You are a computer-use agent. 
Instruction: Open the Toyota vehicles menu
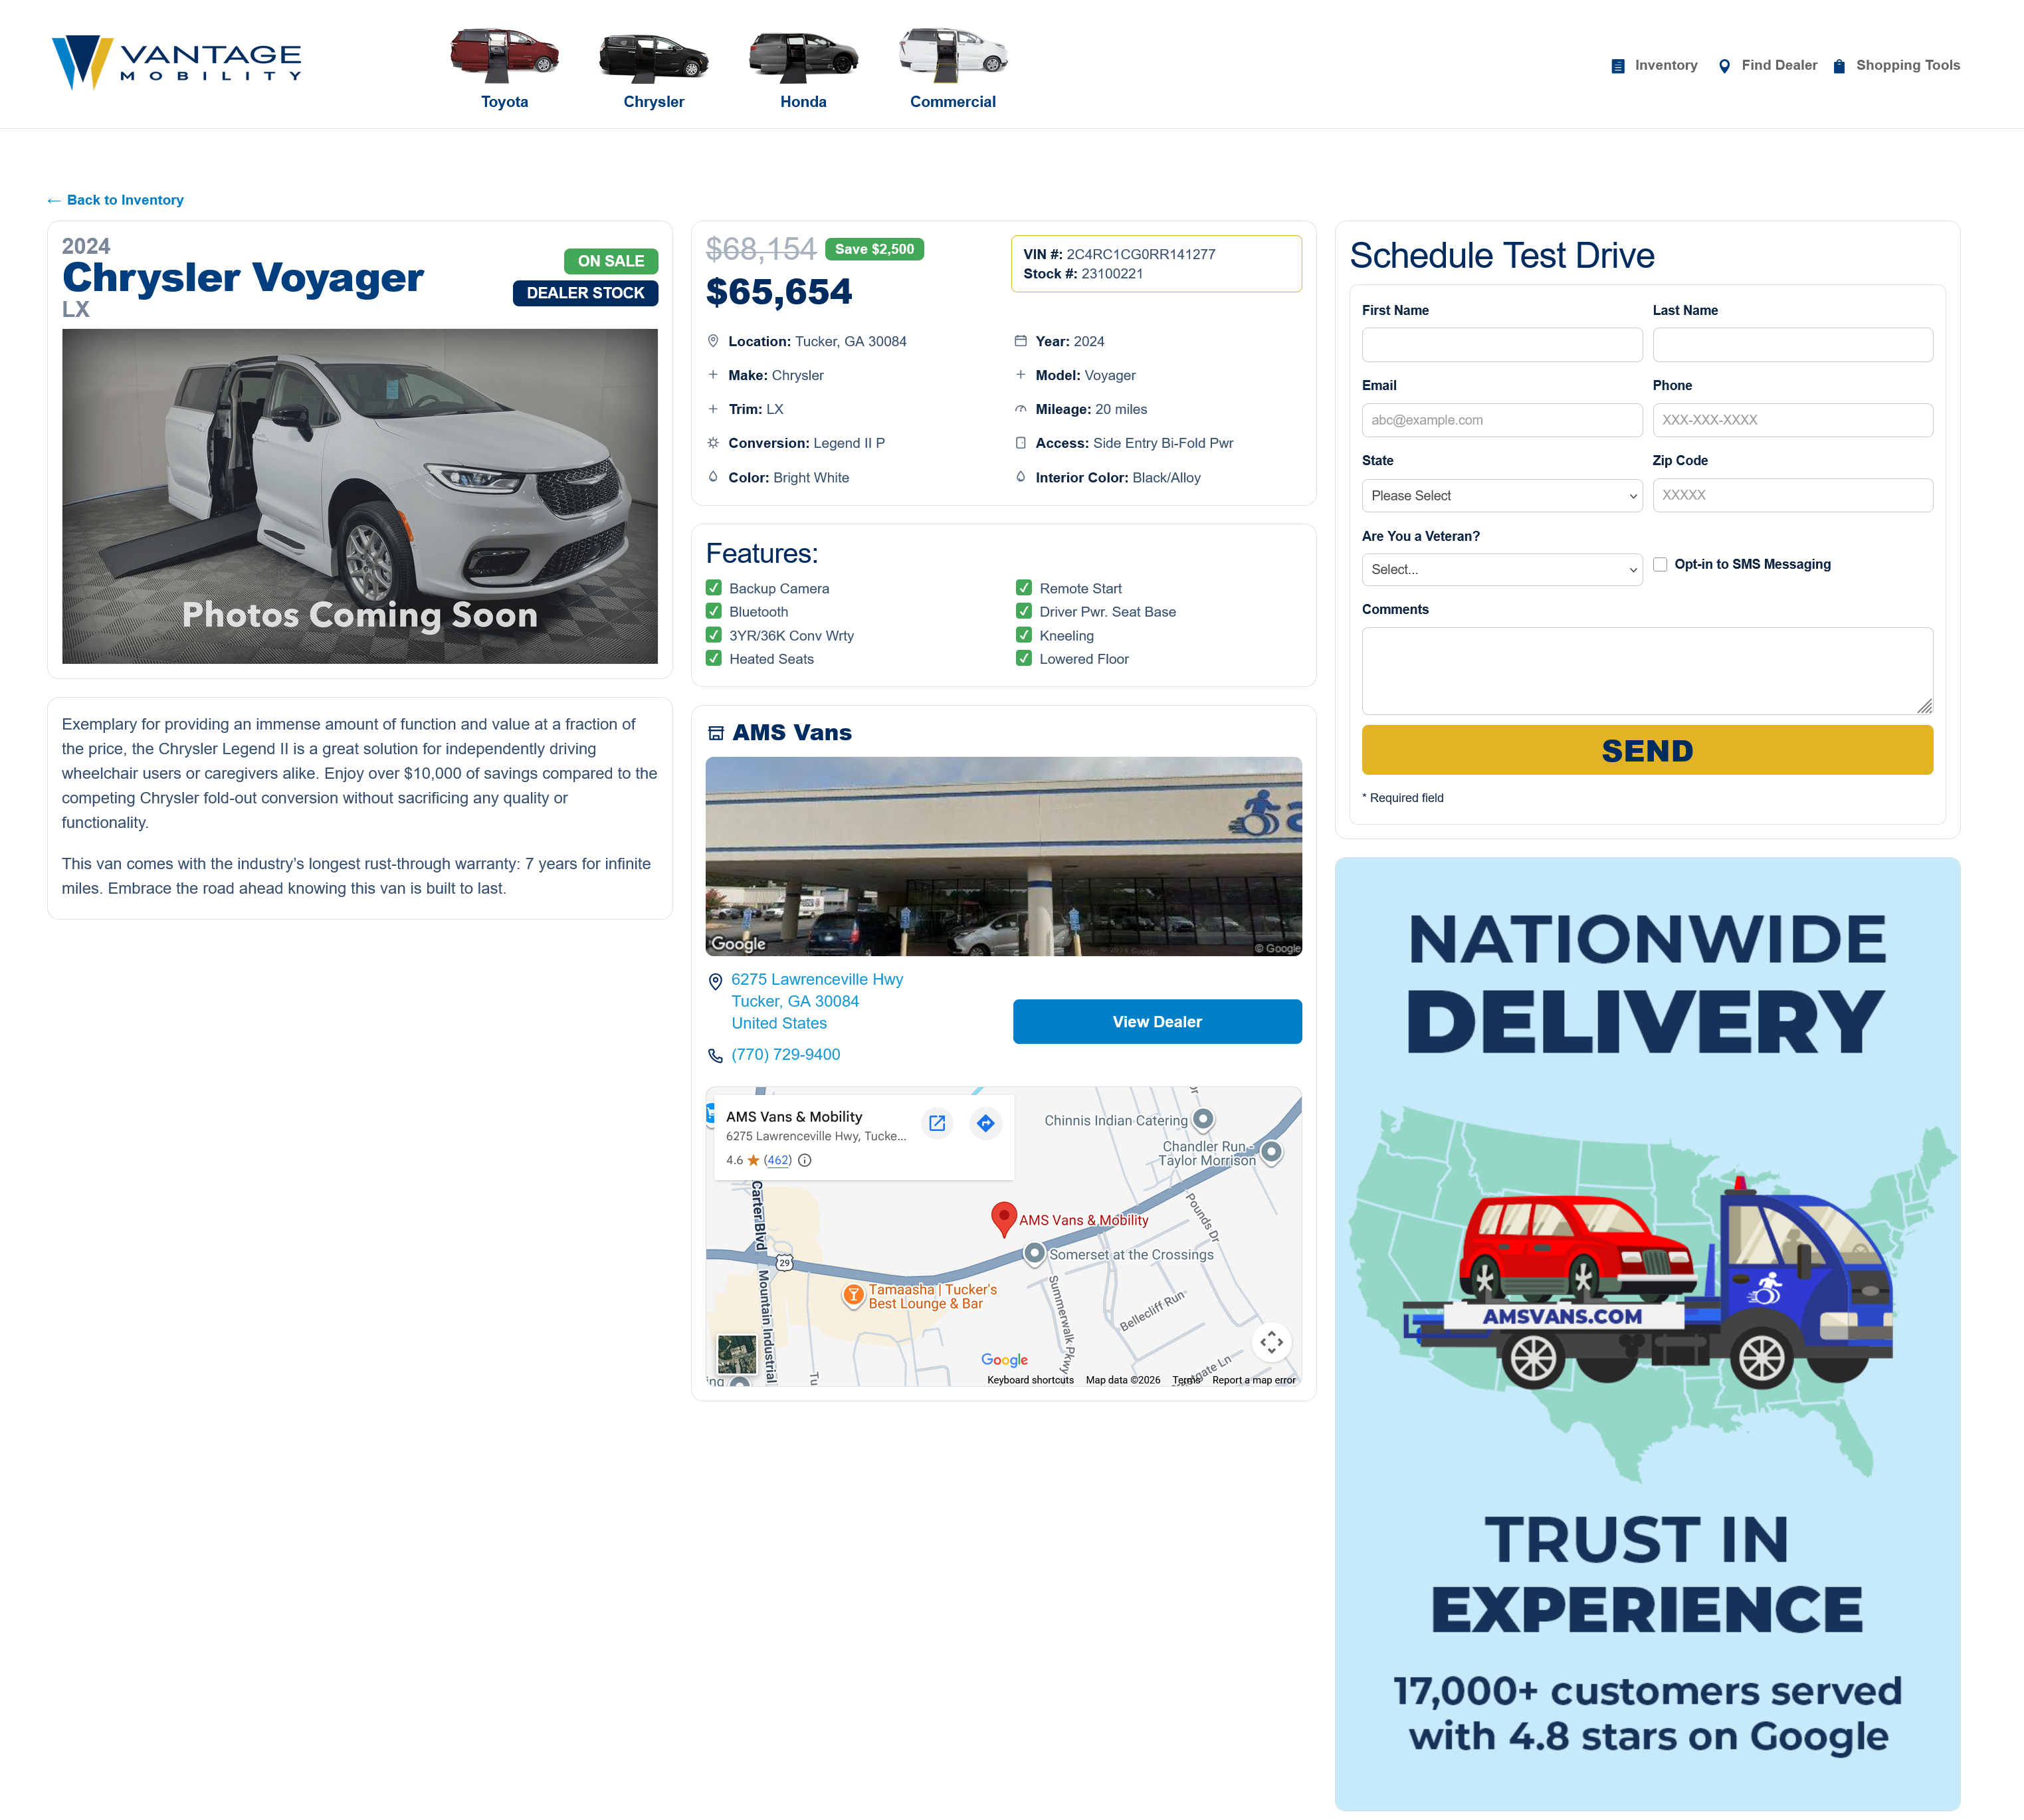point(504,70)
